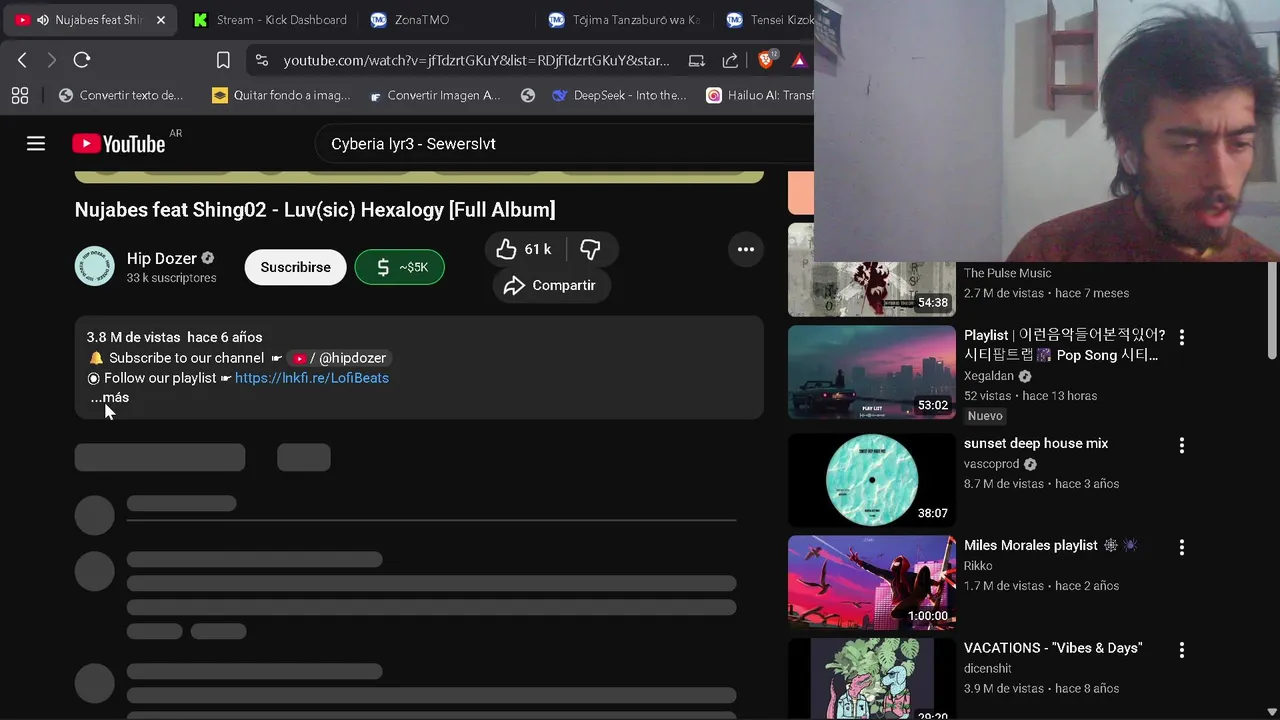
Task: Open the lnkfi.re/LofiBeats link
Action: 312,378
